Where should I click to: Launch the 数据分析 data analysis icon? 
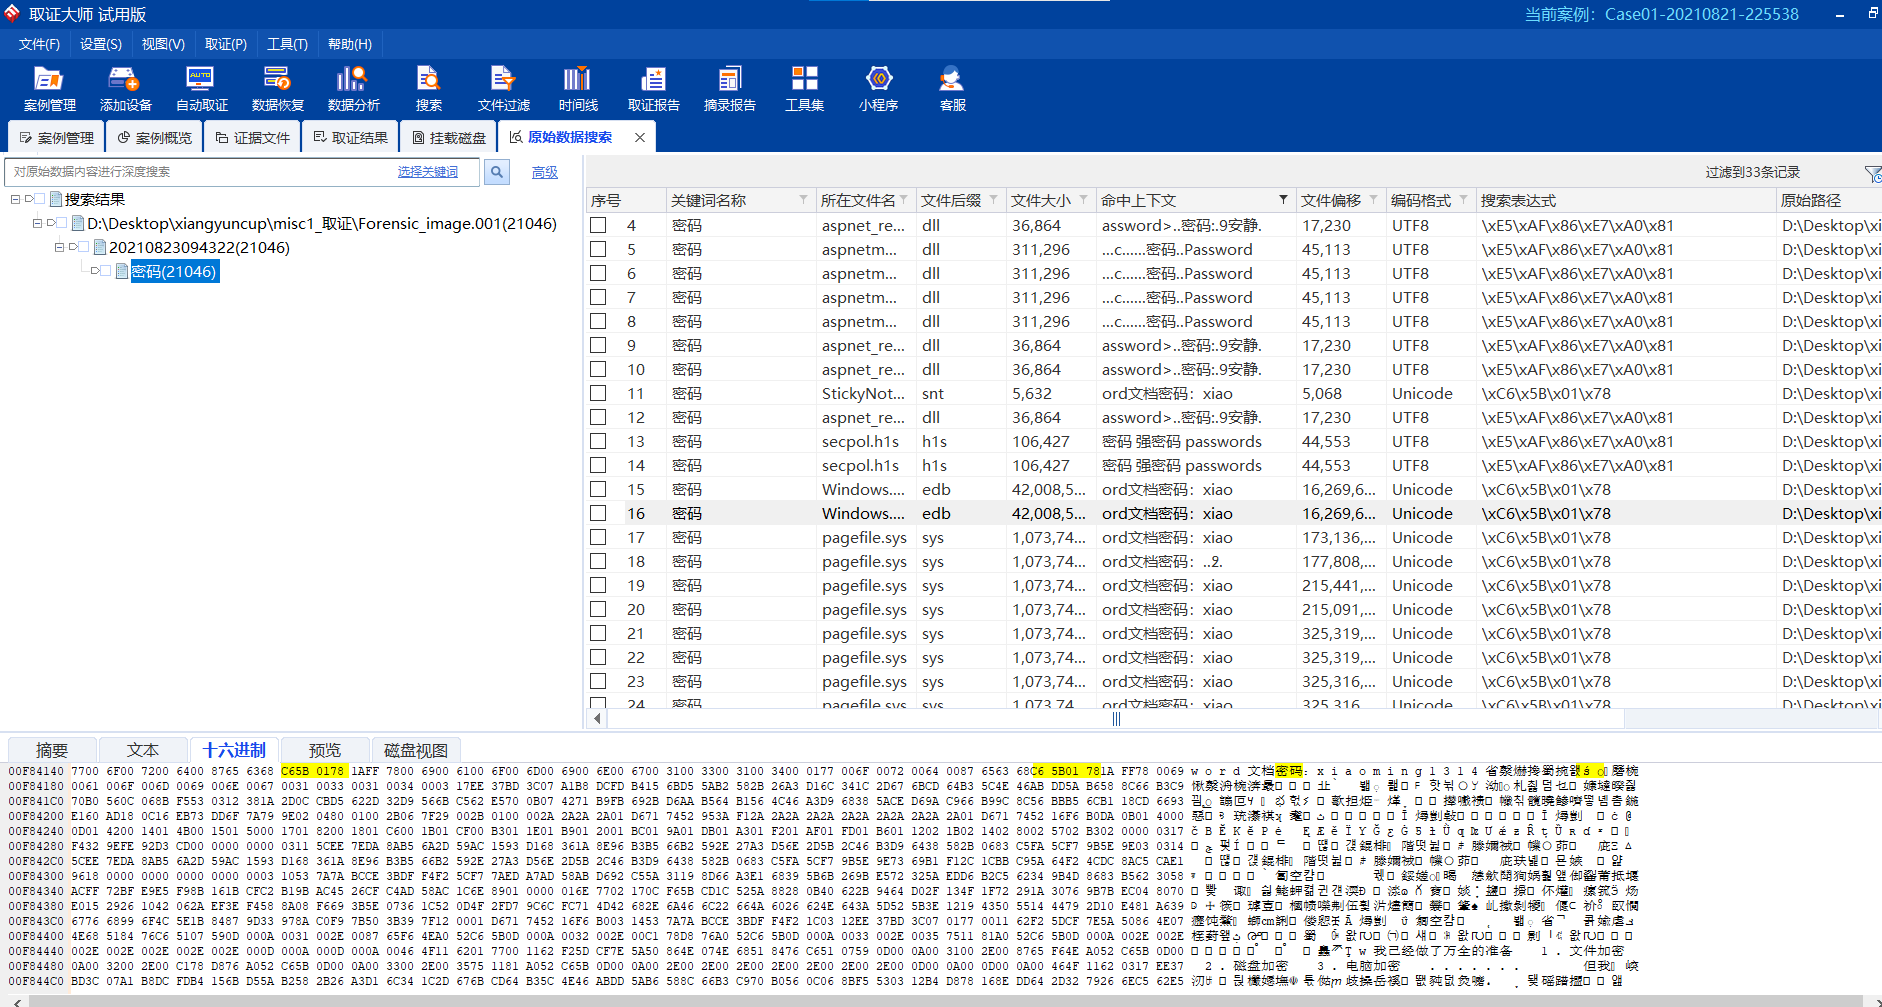[353, 88]
